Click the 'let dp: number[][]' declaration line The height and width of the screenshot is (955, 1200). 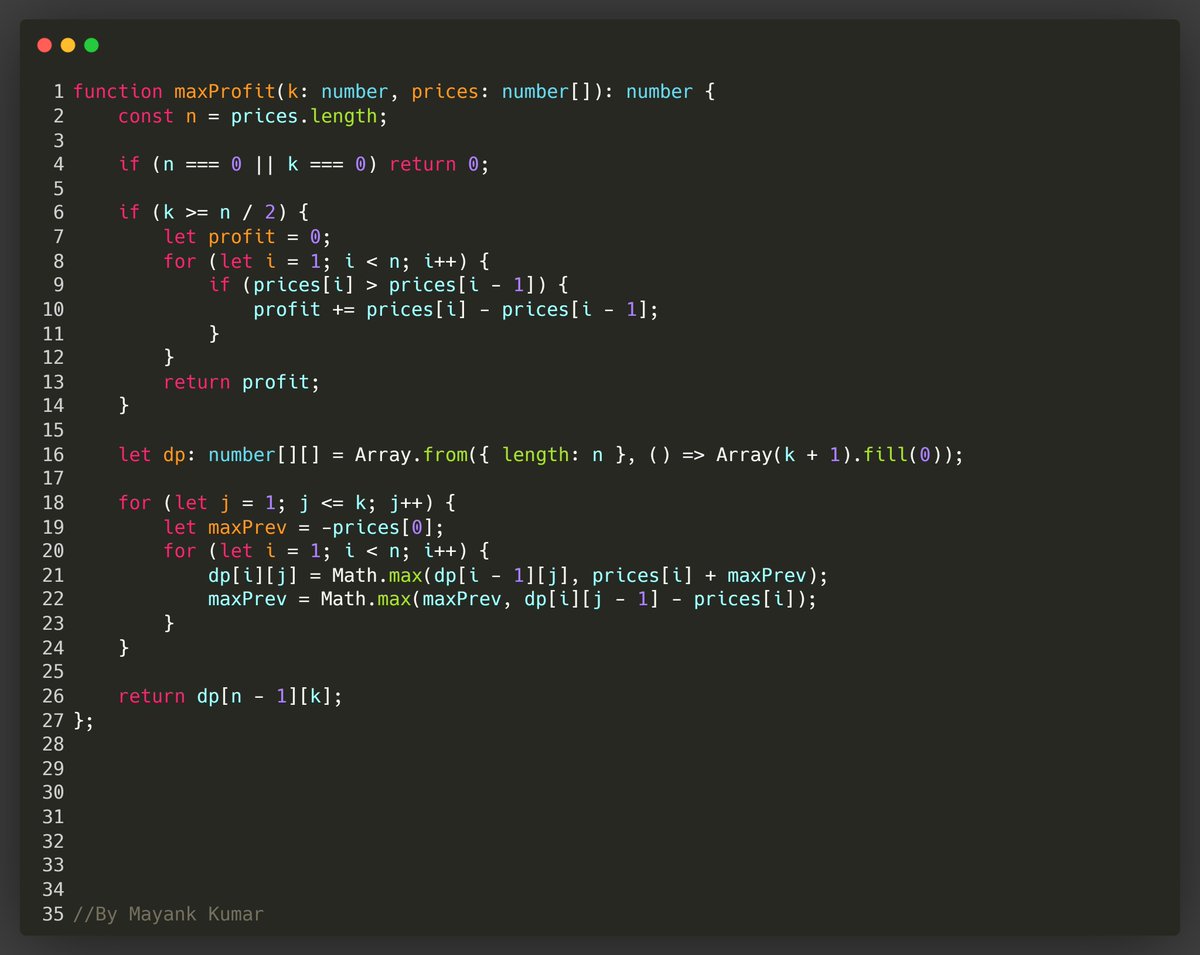pos(541,455)
